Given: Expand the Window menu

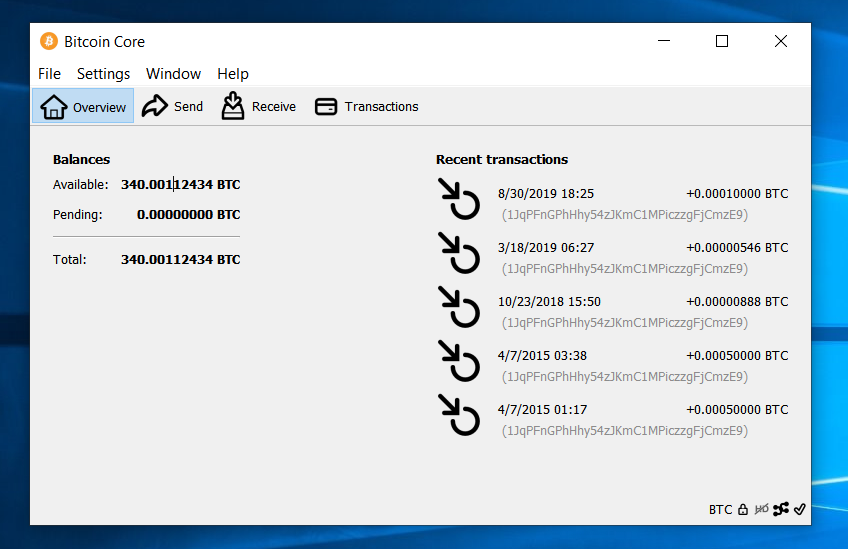Looking at the screenshot, I should click(x=173, y=74).
